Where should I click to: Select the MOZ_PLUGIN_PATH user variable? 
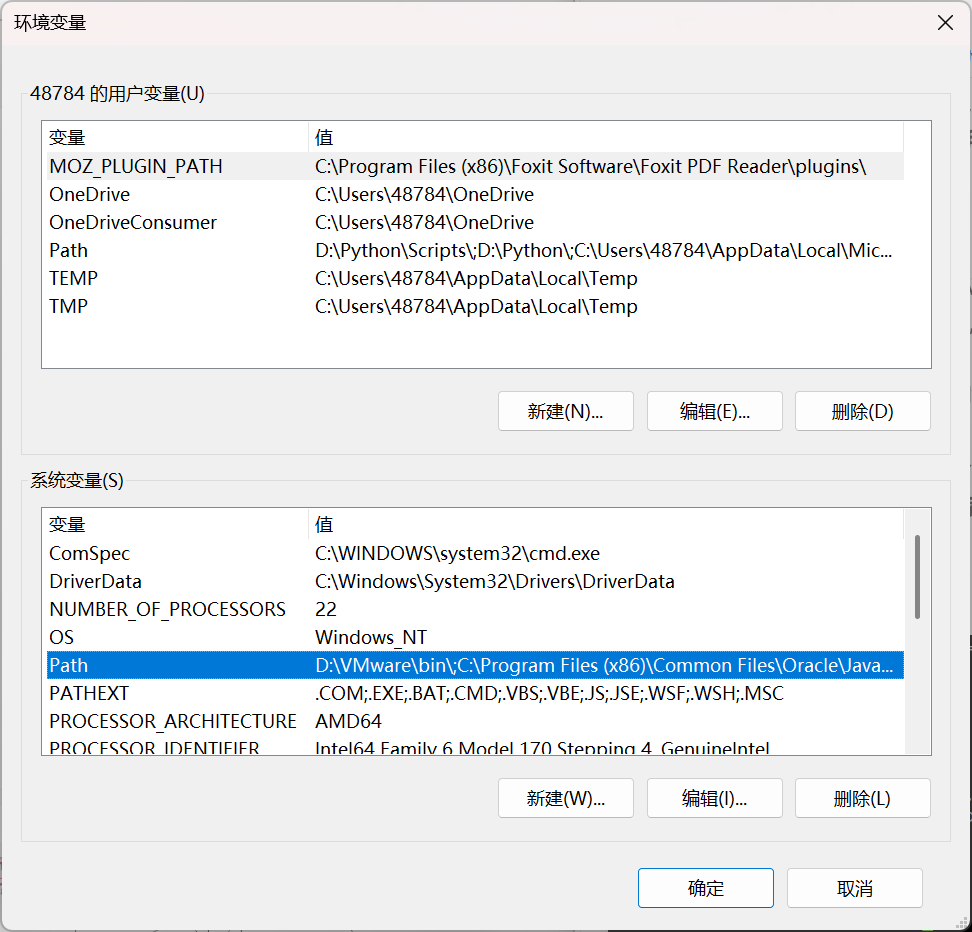coord(475,166)
